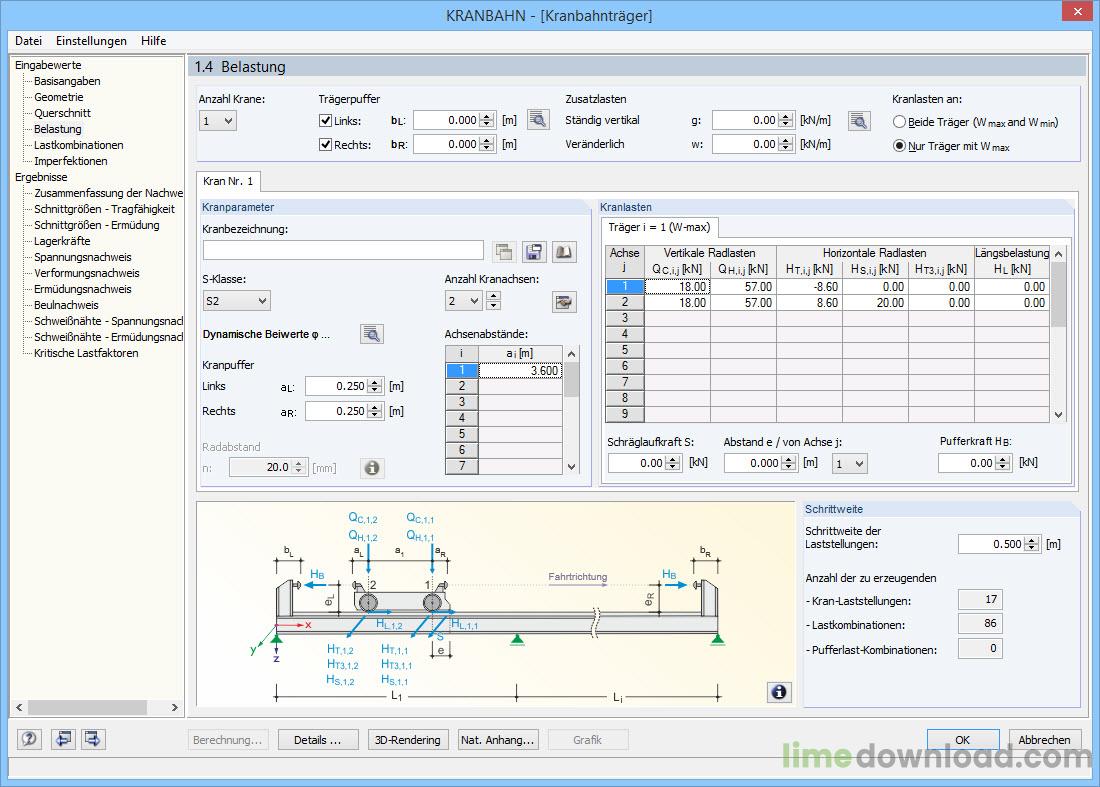The height and width of the screenshot is (787, 1100).
Task: Expand the S-Klasse dropdown
Action: point(236,301)
